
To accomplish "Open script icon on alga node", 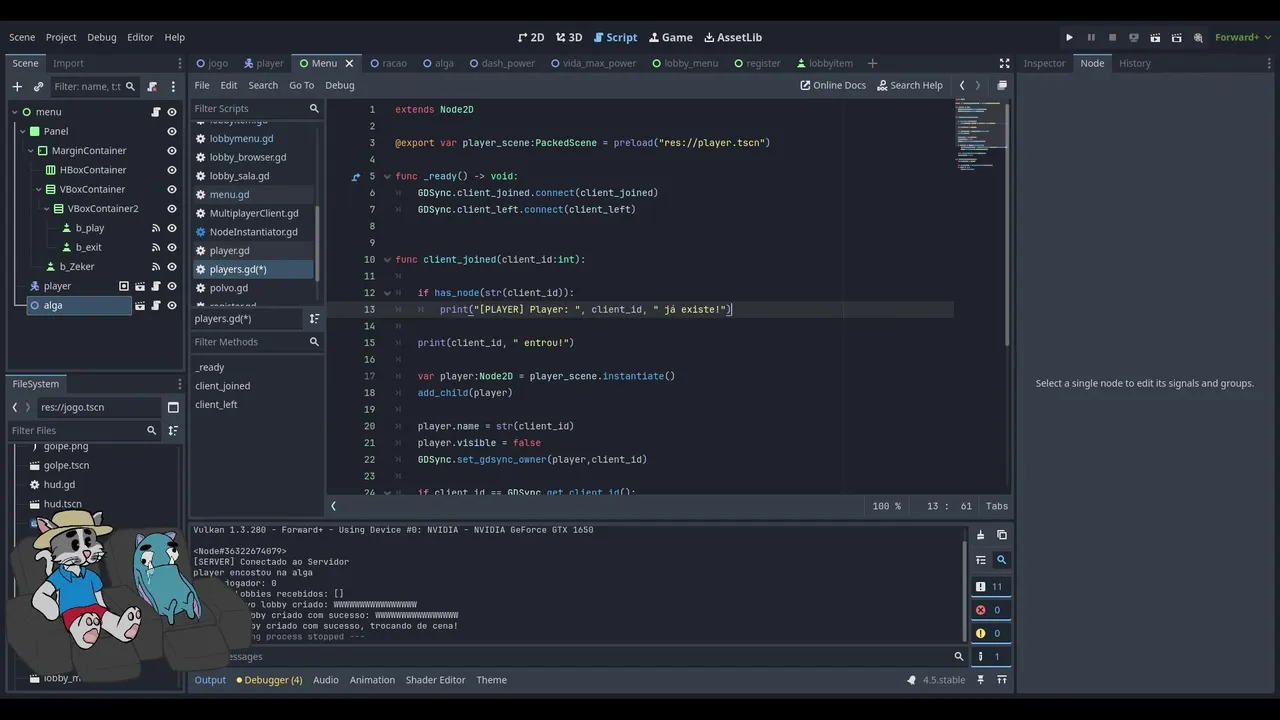I will coord(156,305).
